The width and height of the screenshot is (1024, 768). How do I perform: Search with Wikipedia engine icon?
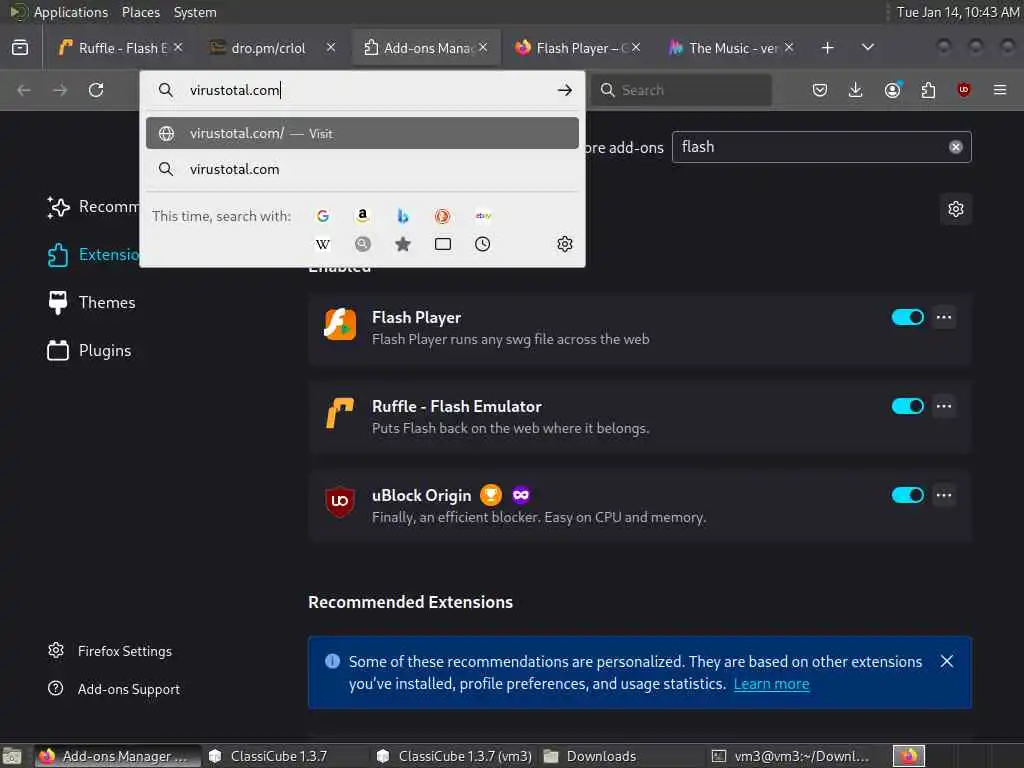(323, 244)
